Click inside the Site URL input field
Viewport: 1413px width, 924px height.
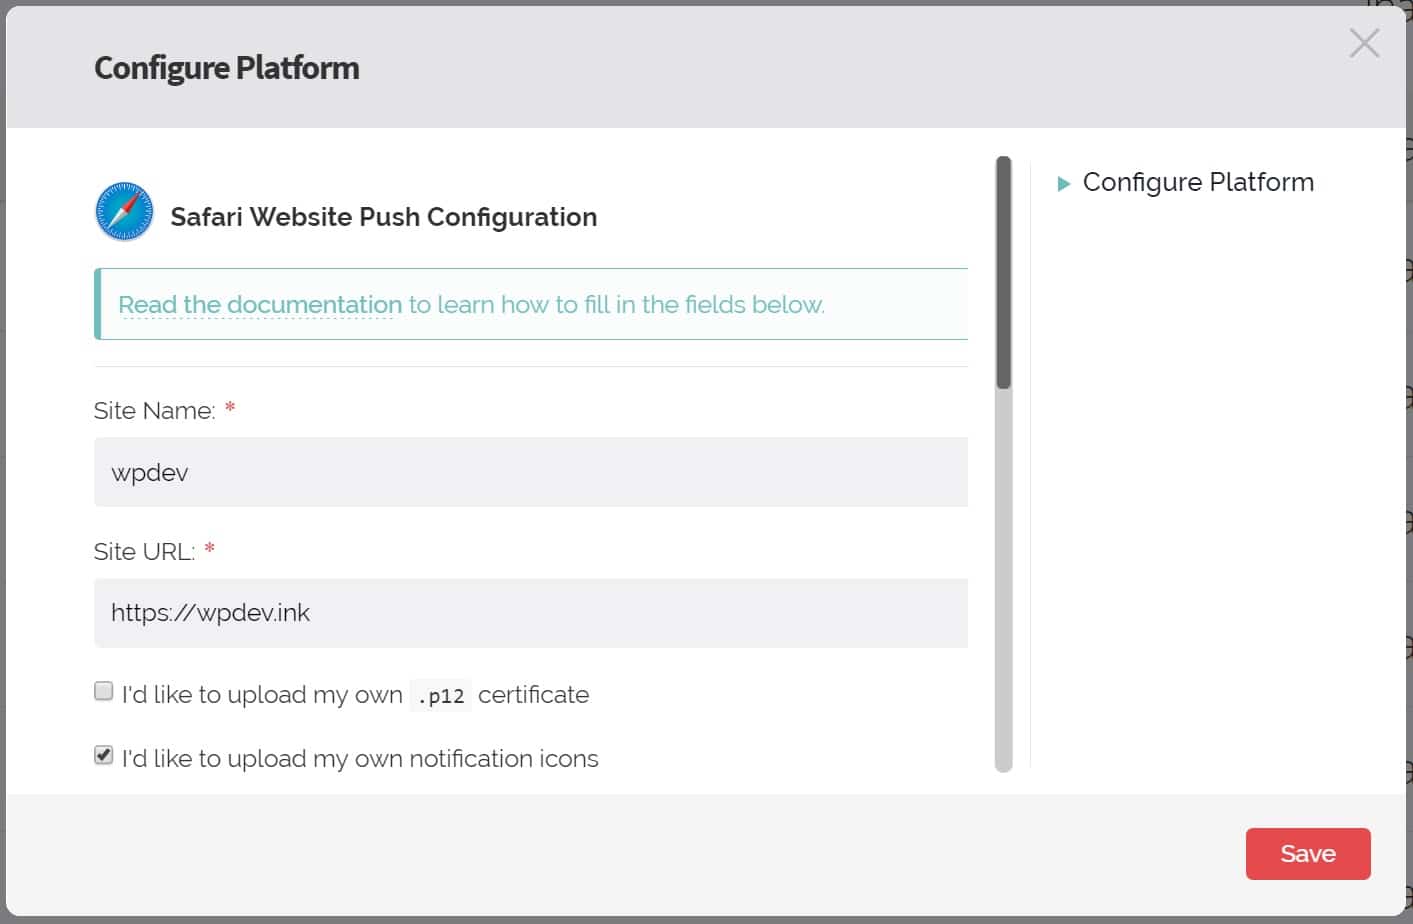point(530,613)
